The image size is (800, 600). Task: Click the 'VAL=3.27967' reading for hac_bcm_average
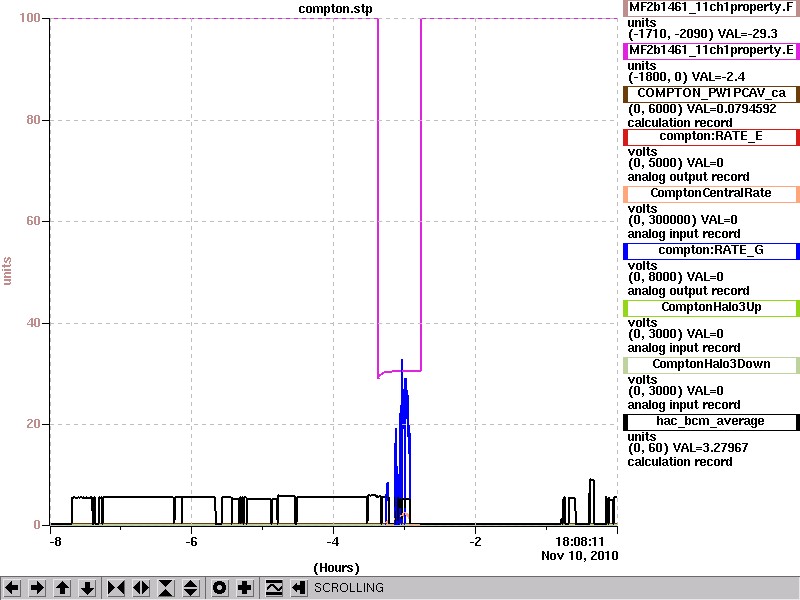tap(710, 448)
